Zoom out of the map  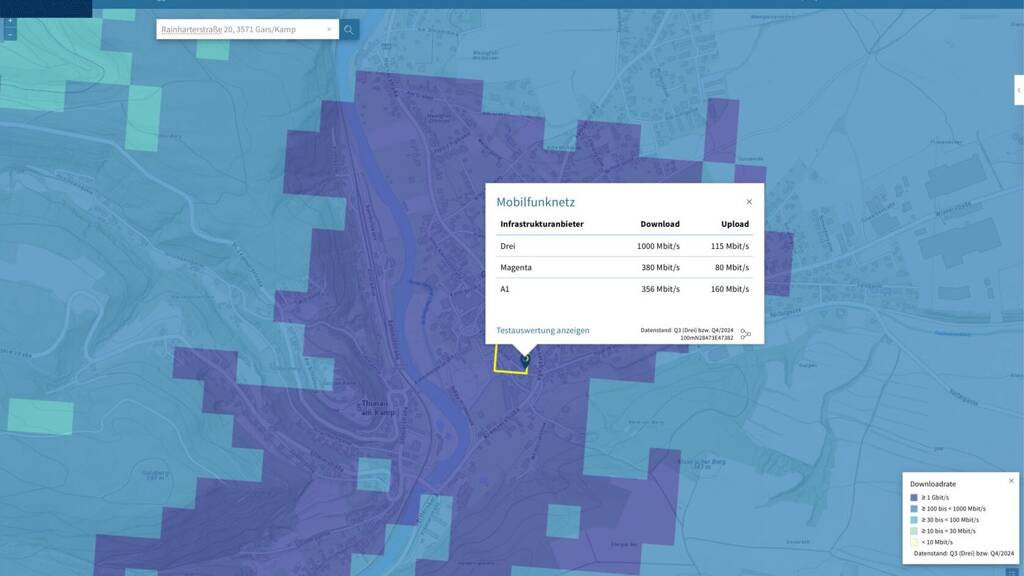10,34
